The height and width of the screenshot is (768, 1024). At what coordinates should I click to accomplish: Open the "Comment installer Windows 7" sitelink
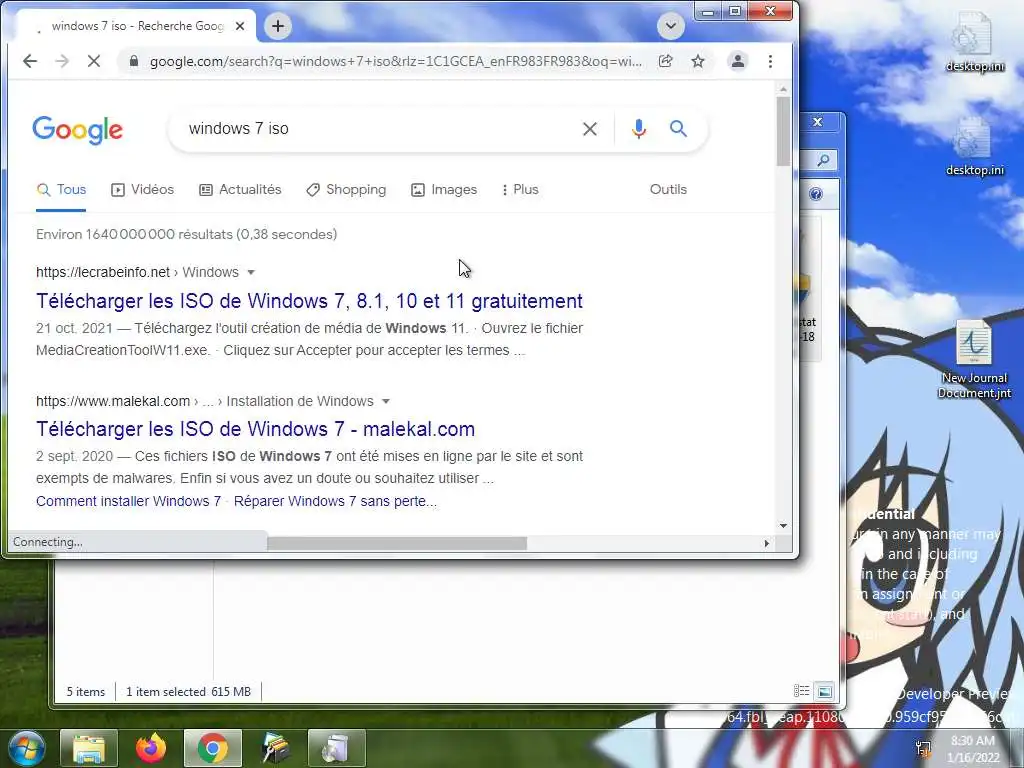(x=128, y=502)
